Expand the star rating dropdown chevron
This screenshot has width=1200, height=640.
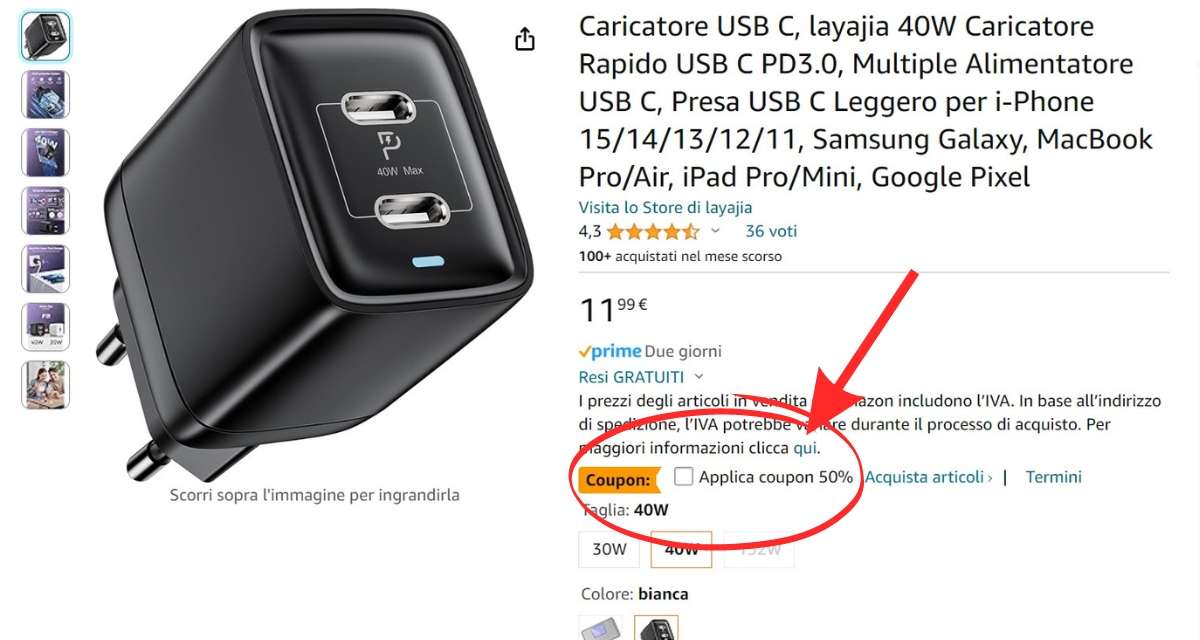coord(715,231)
